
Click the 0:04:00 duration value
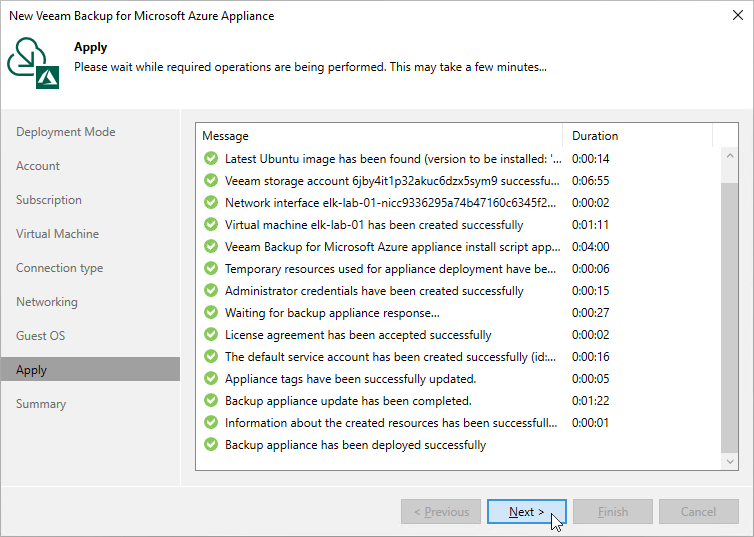pos(591,247)
